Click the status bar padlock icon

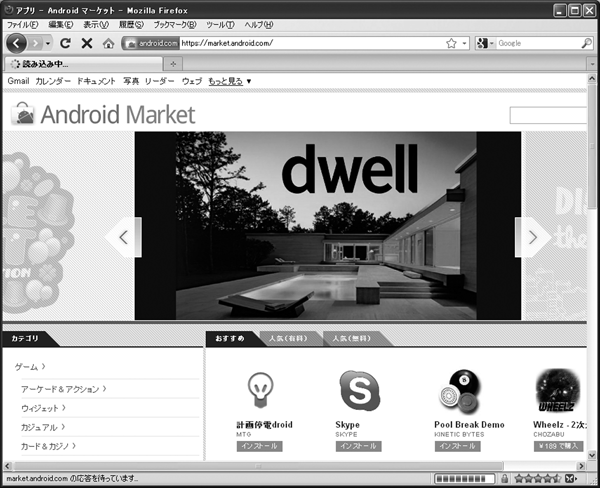pyautogui.click(x=505, y=478)
